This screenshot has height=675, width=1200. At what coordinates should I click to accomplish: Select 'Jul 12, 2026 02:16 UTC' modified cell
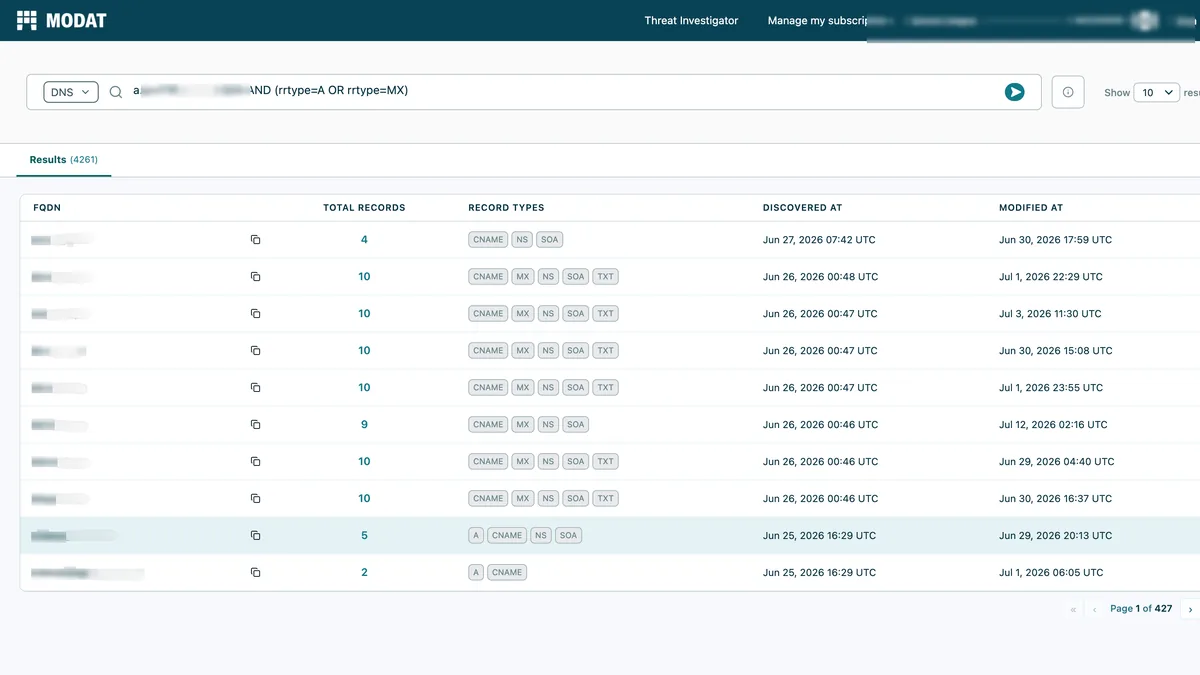[x=1053, y=425]
